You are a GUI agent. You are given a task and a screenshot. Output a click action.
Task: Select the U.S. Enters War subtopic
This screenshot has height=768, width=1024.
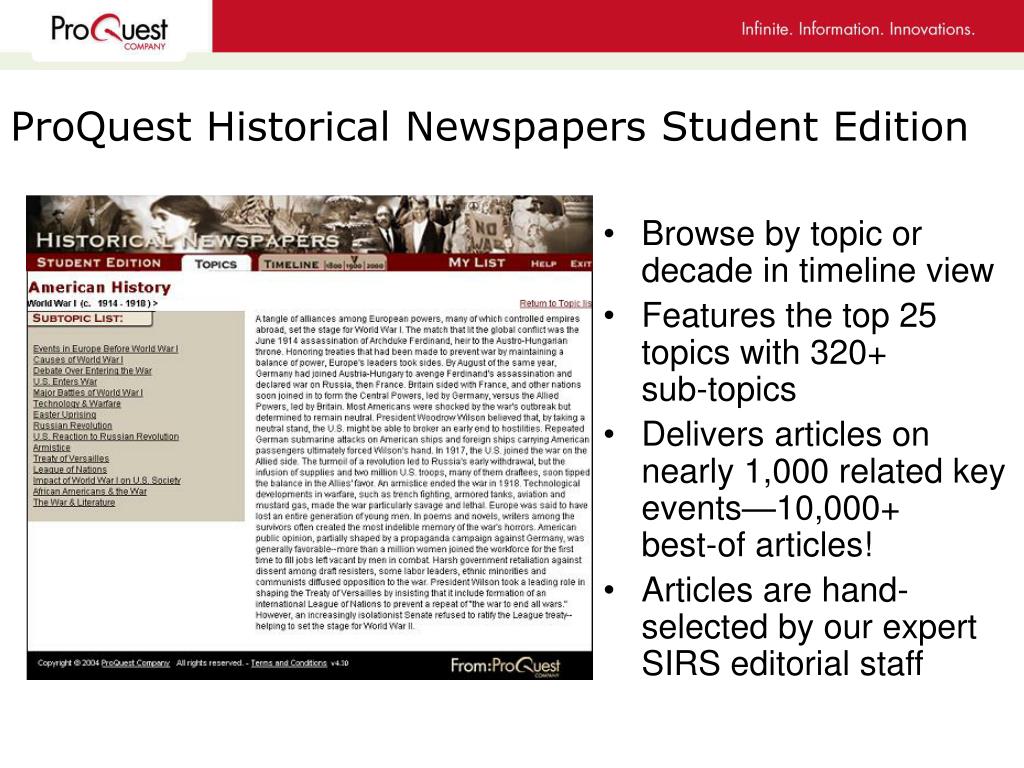pos(65,382)
